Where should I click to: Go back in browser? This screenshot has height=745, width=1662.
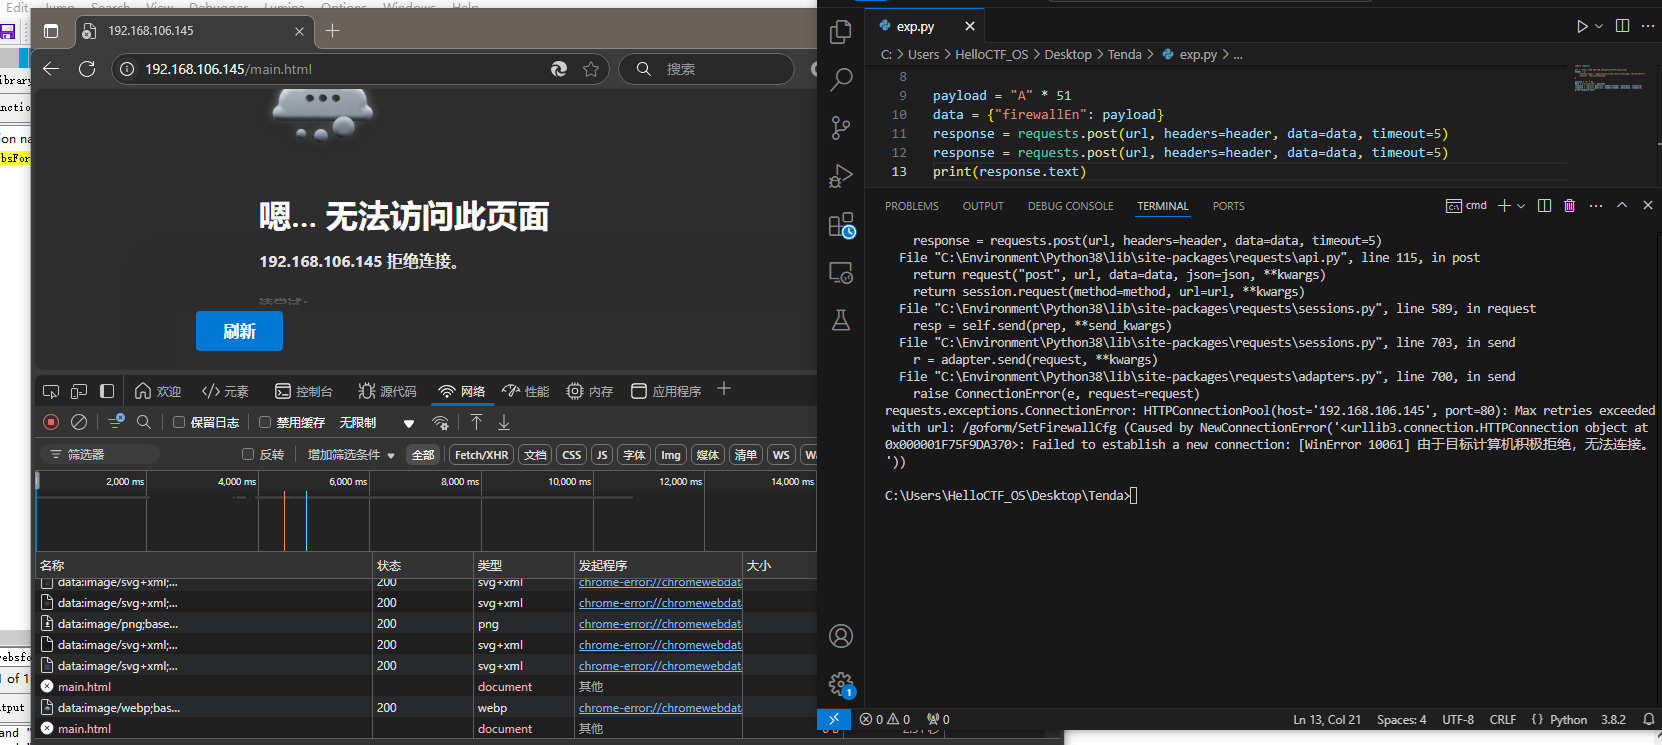(51, 69)
